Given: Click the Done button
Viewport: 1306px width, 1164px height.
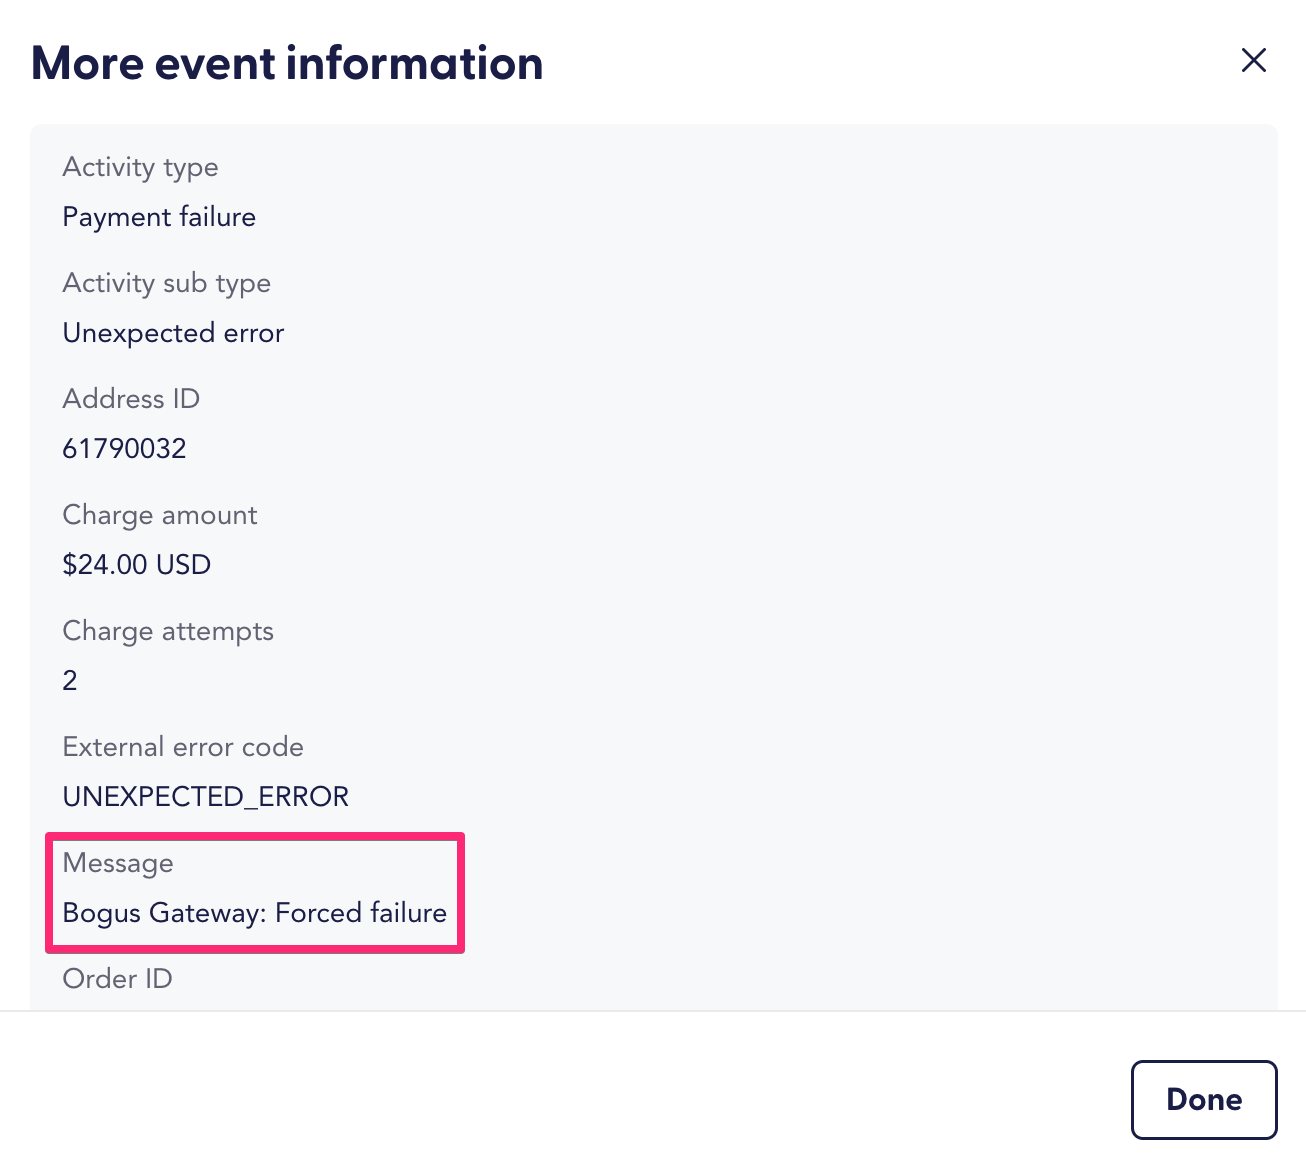Looking at the screenshot, I should click(1203, 1099).
